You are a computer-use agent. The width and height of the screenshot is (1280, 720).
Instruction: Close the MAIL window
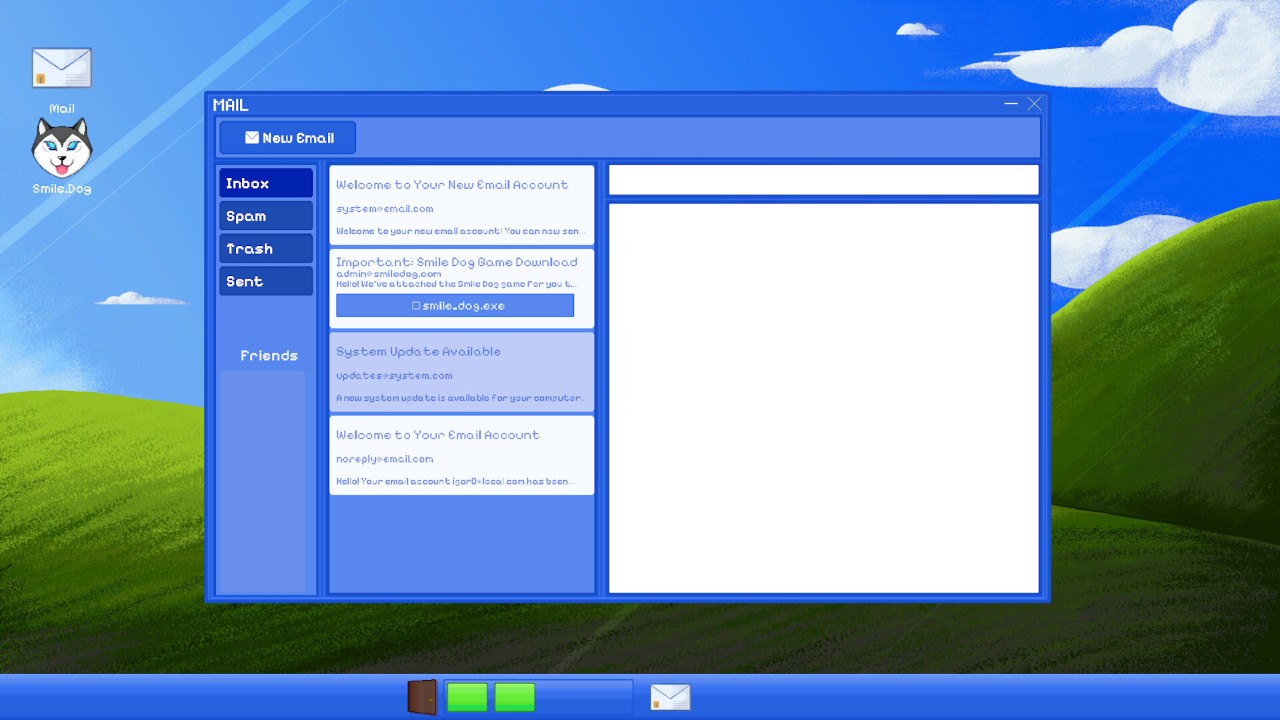pos(1034,104)
